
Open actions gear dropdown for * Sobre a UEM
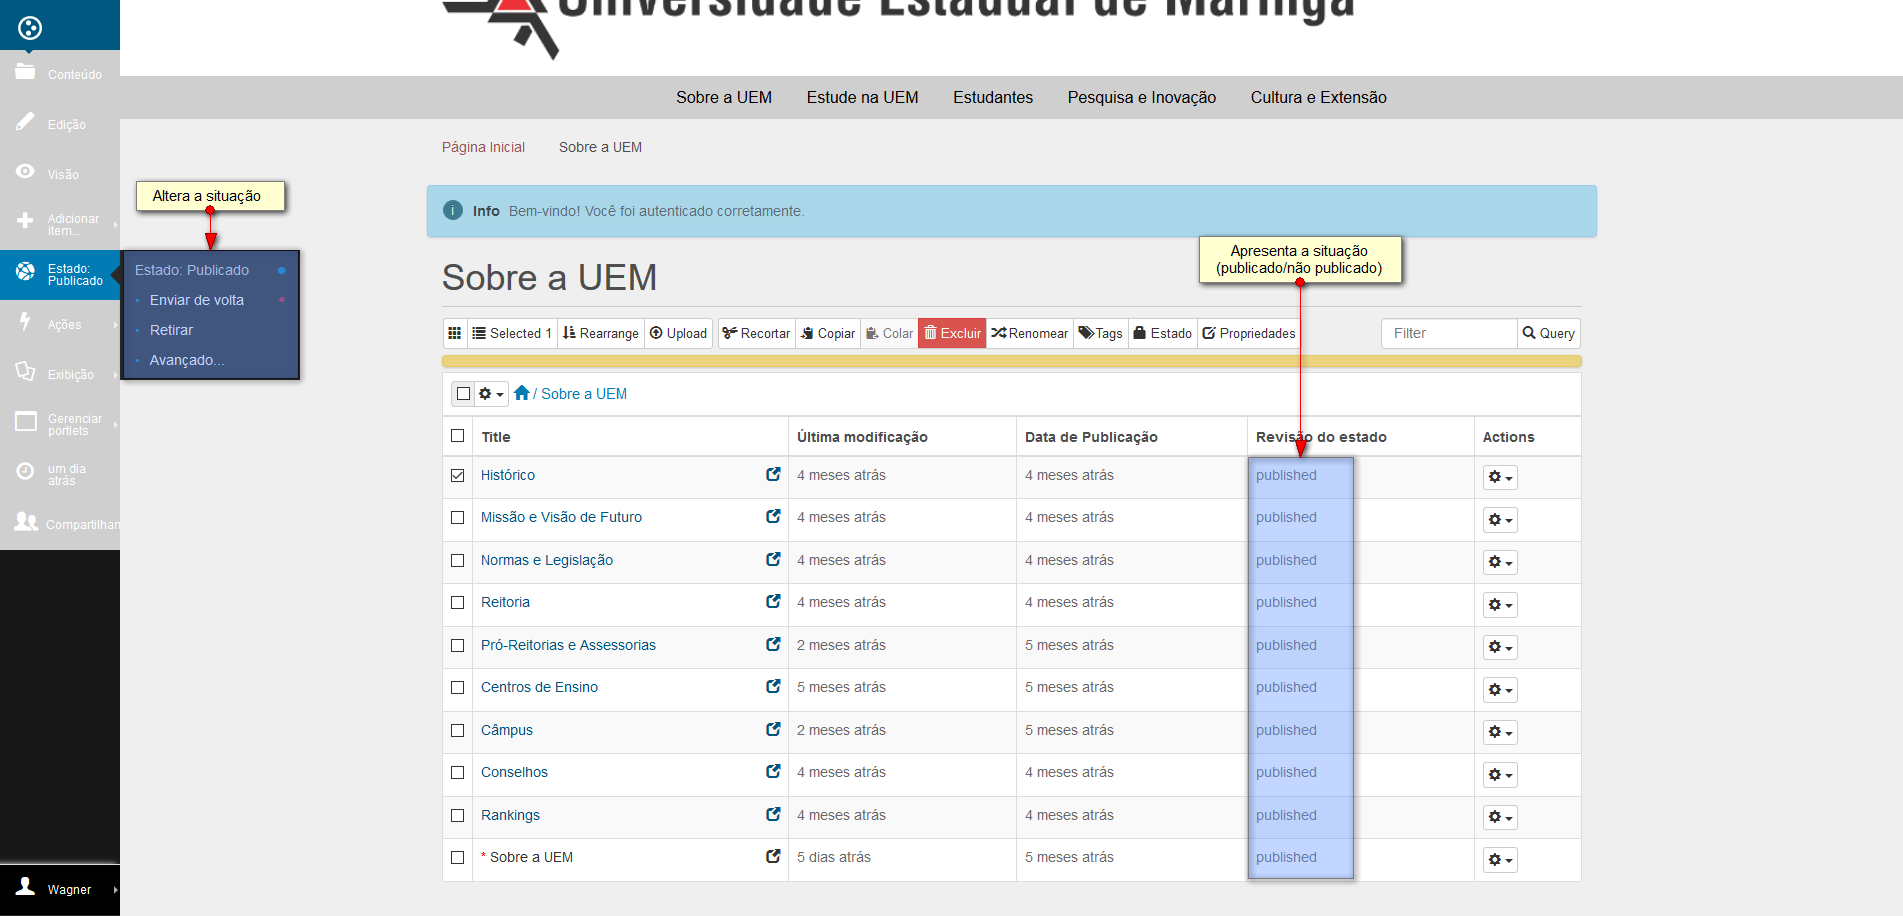(x=1500, y=860)
